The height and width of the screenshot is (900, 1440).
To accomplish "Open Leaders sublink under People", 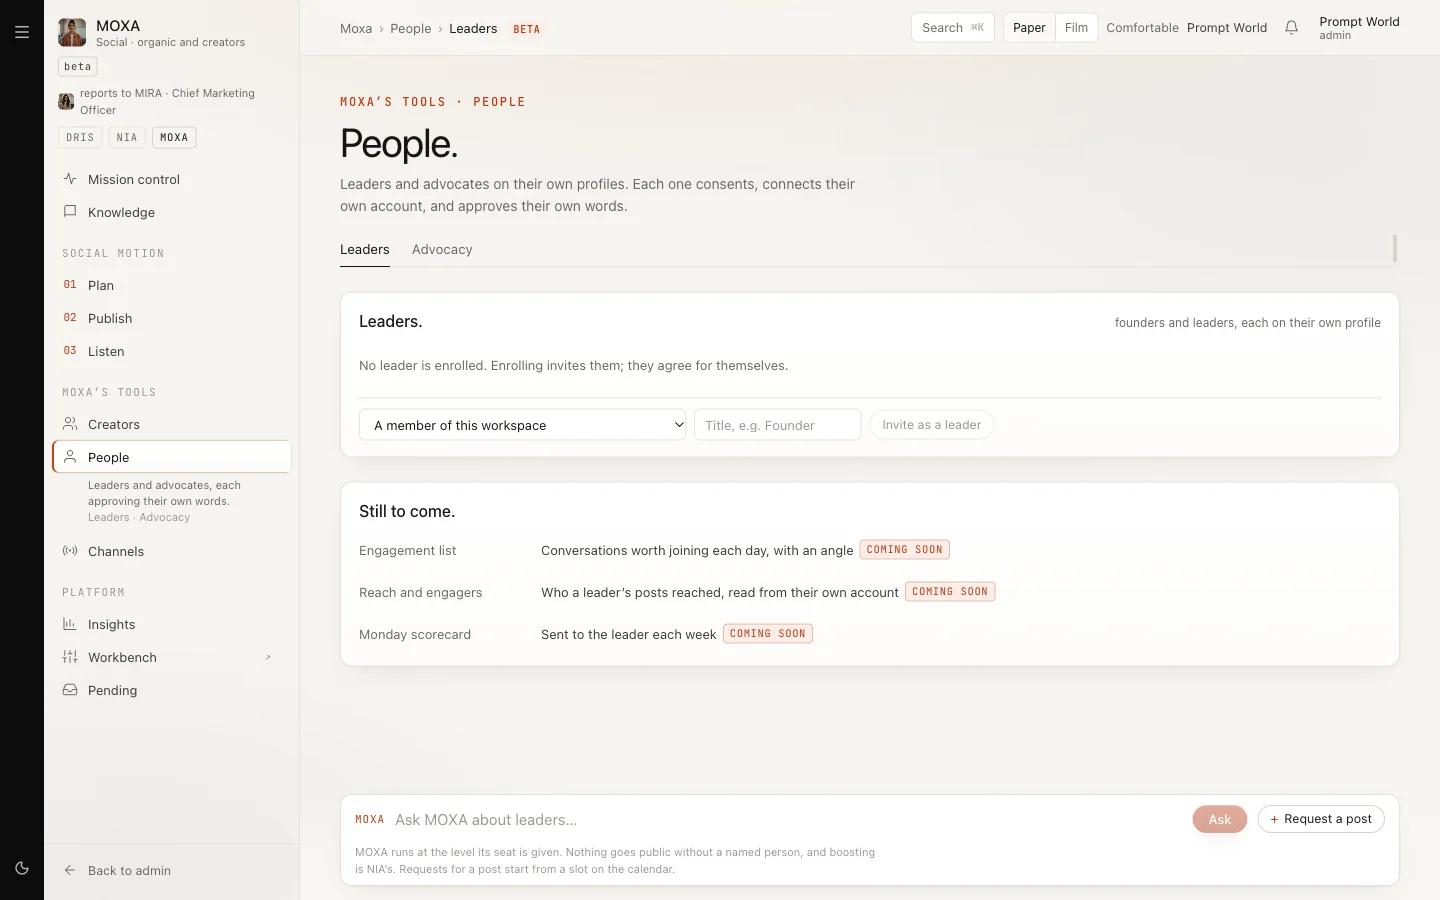I will click(x=108, y=518).
